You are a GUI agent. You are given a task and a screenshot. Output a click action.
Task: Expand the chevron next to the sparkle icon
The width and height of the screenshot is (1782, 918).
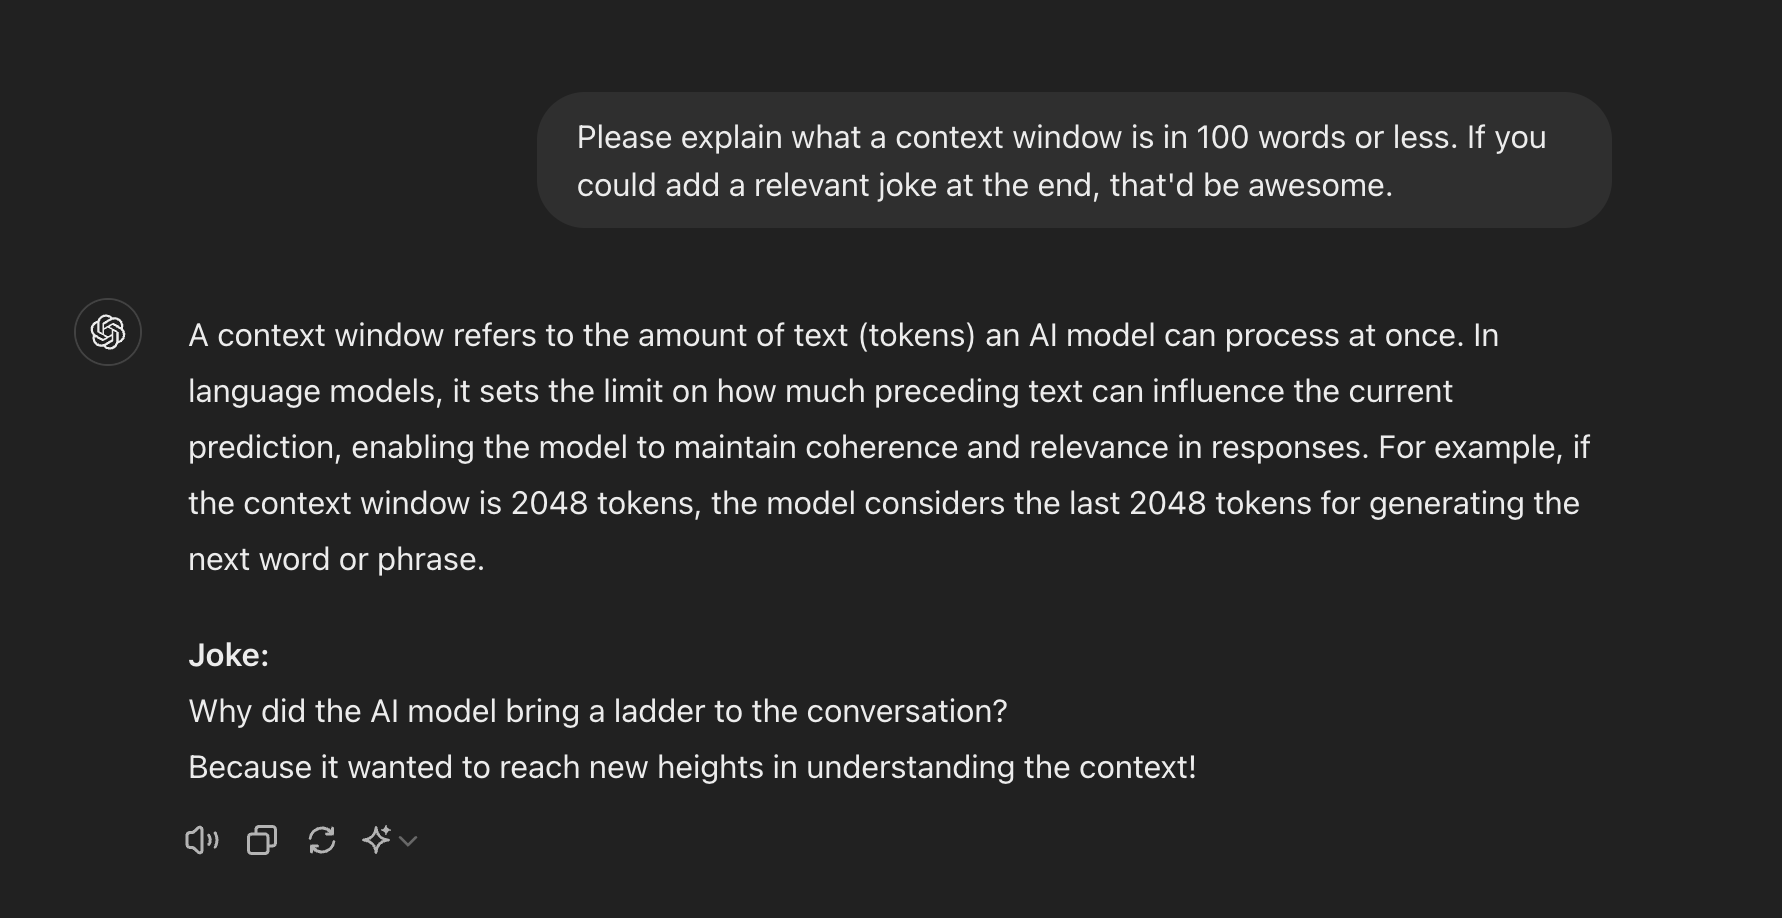[x=407, y=841]
